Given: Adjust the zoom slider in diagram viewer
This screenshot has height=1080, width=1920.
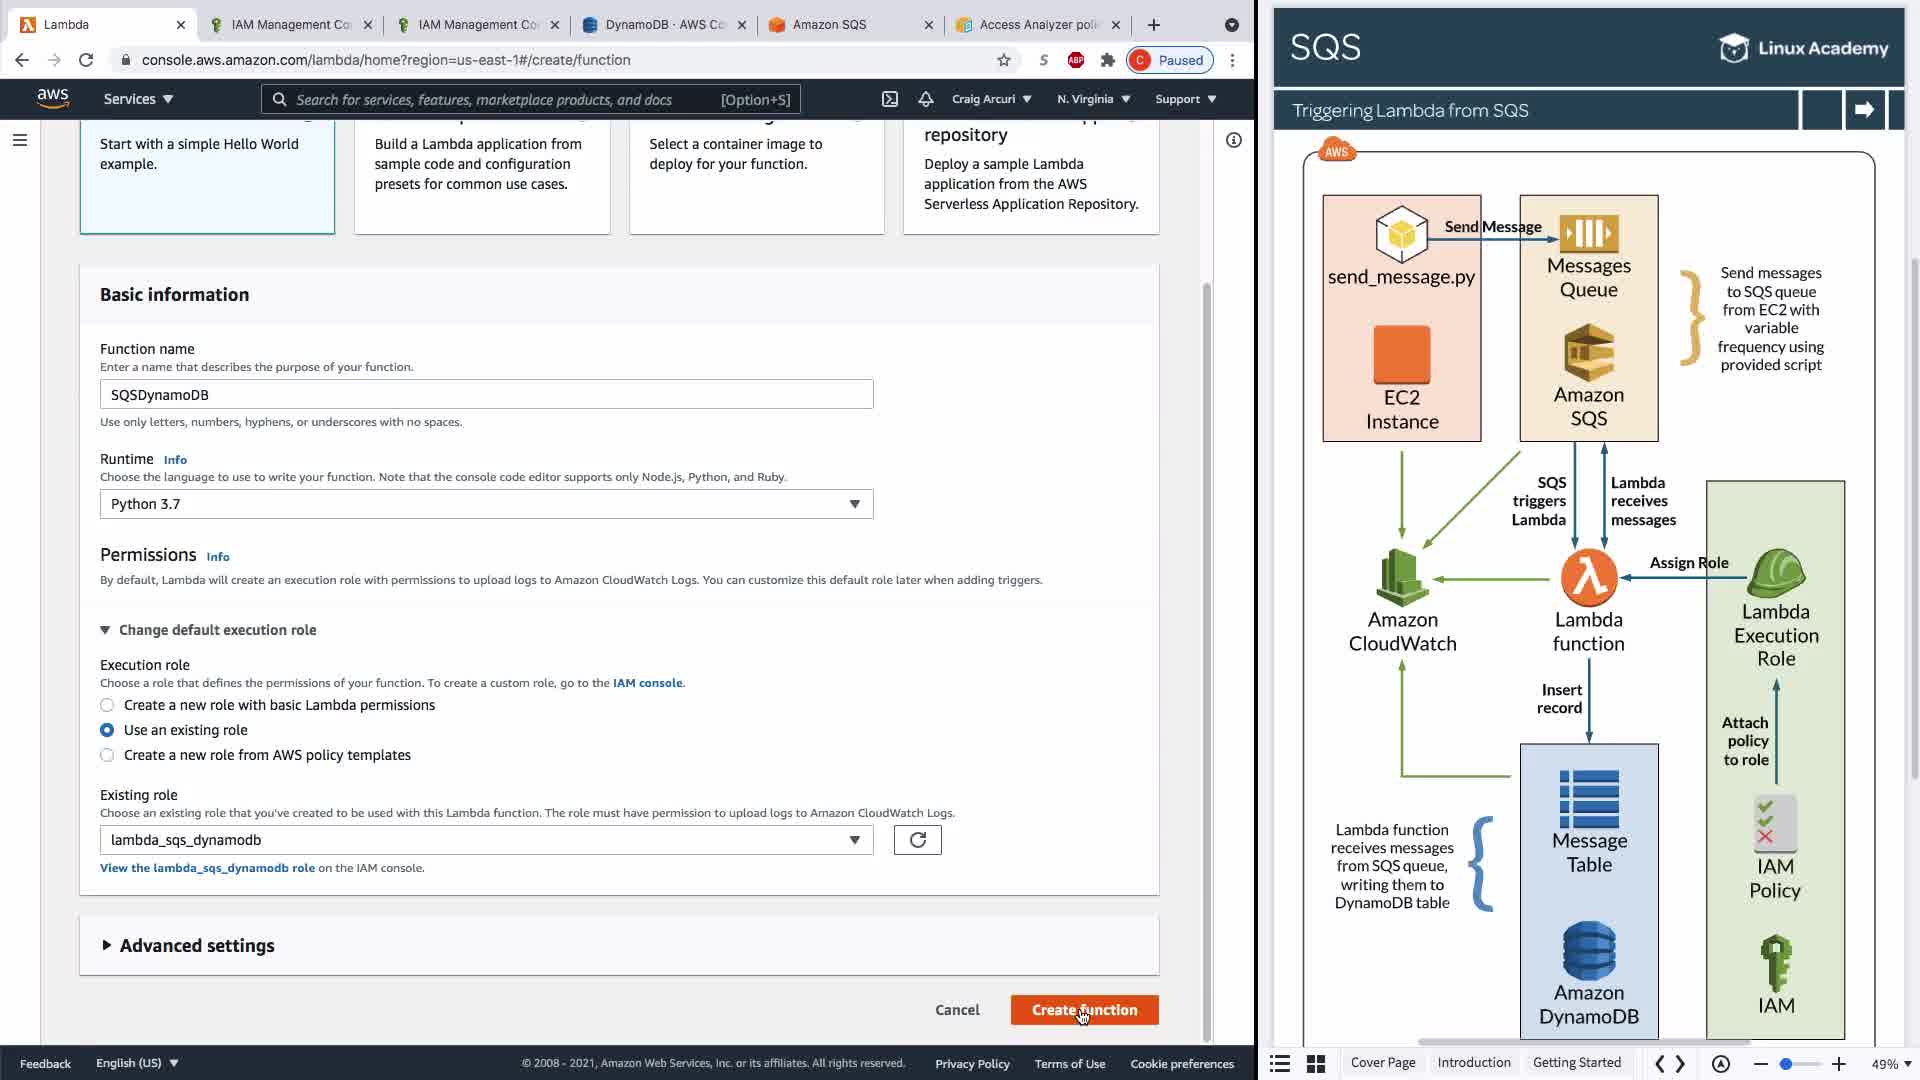Looking at the screenshot, I should (x=1786, y=1064).
